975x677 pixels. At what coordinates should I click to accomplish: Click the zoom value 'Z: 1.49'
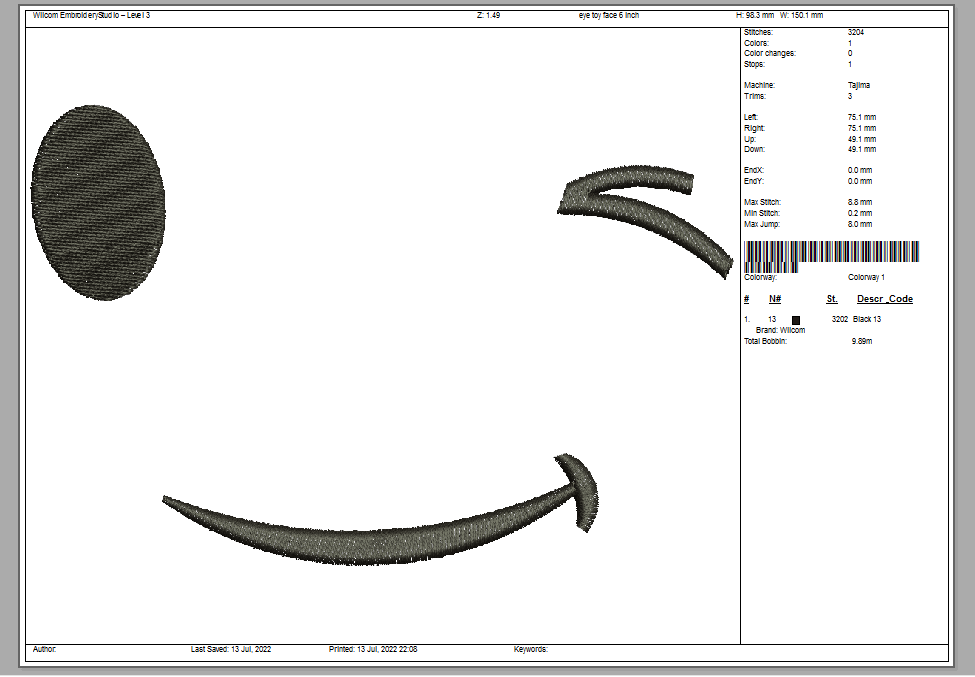[x=488, y=15]
